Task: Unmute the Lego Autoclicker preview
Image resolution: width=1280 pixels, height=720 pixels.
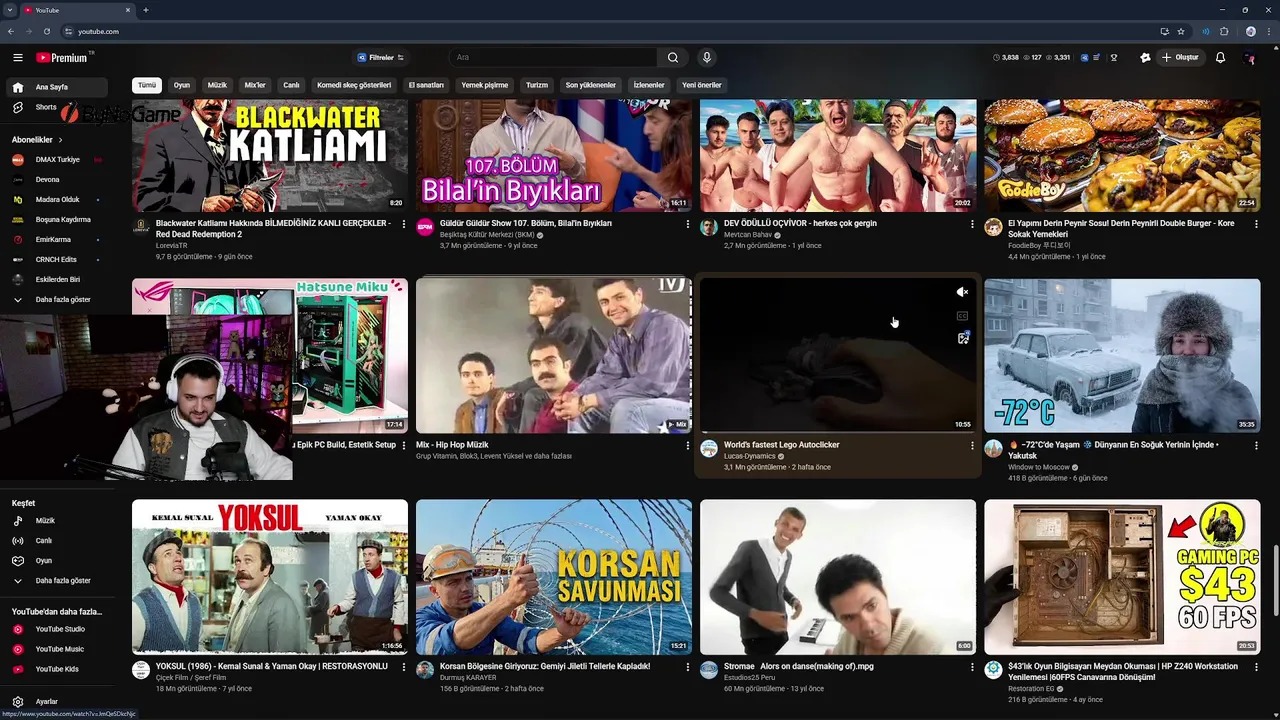Action: 962,292
